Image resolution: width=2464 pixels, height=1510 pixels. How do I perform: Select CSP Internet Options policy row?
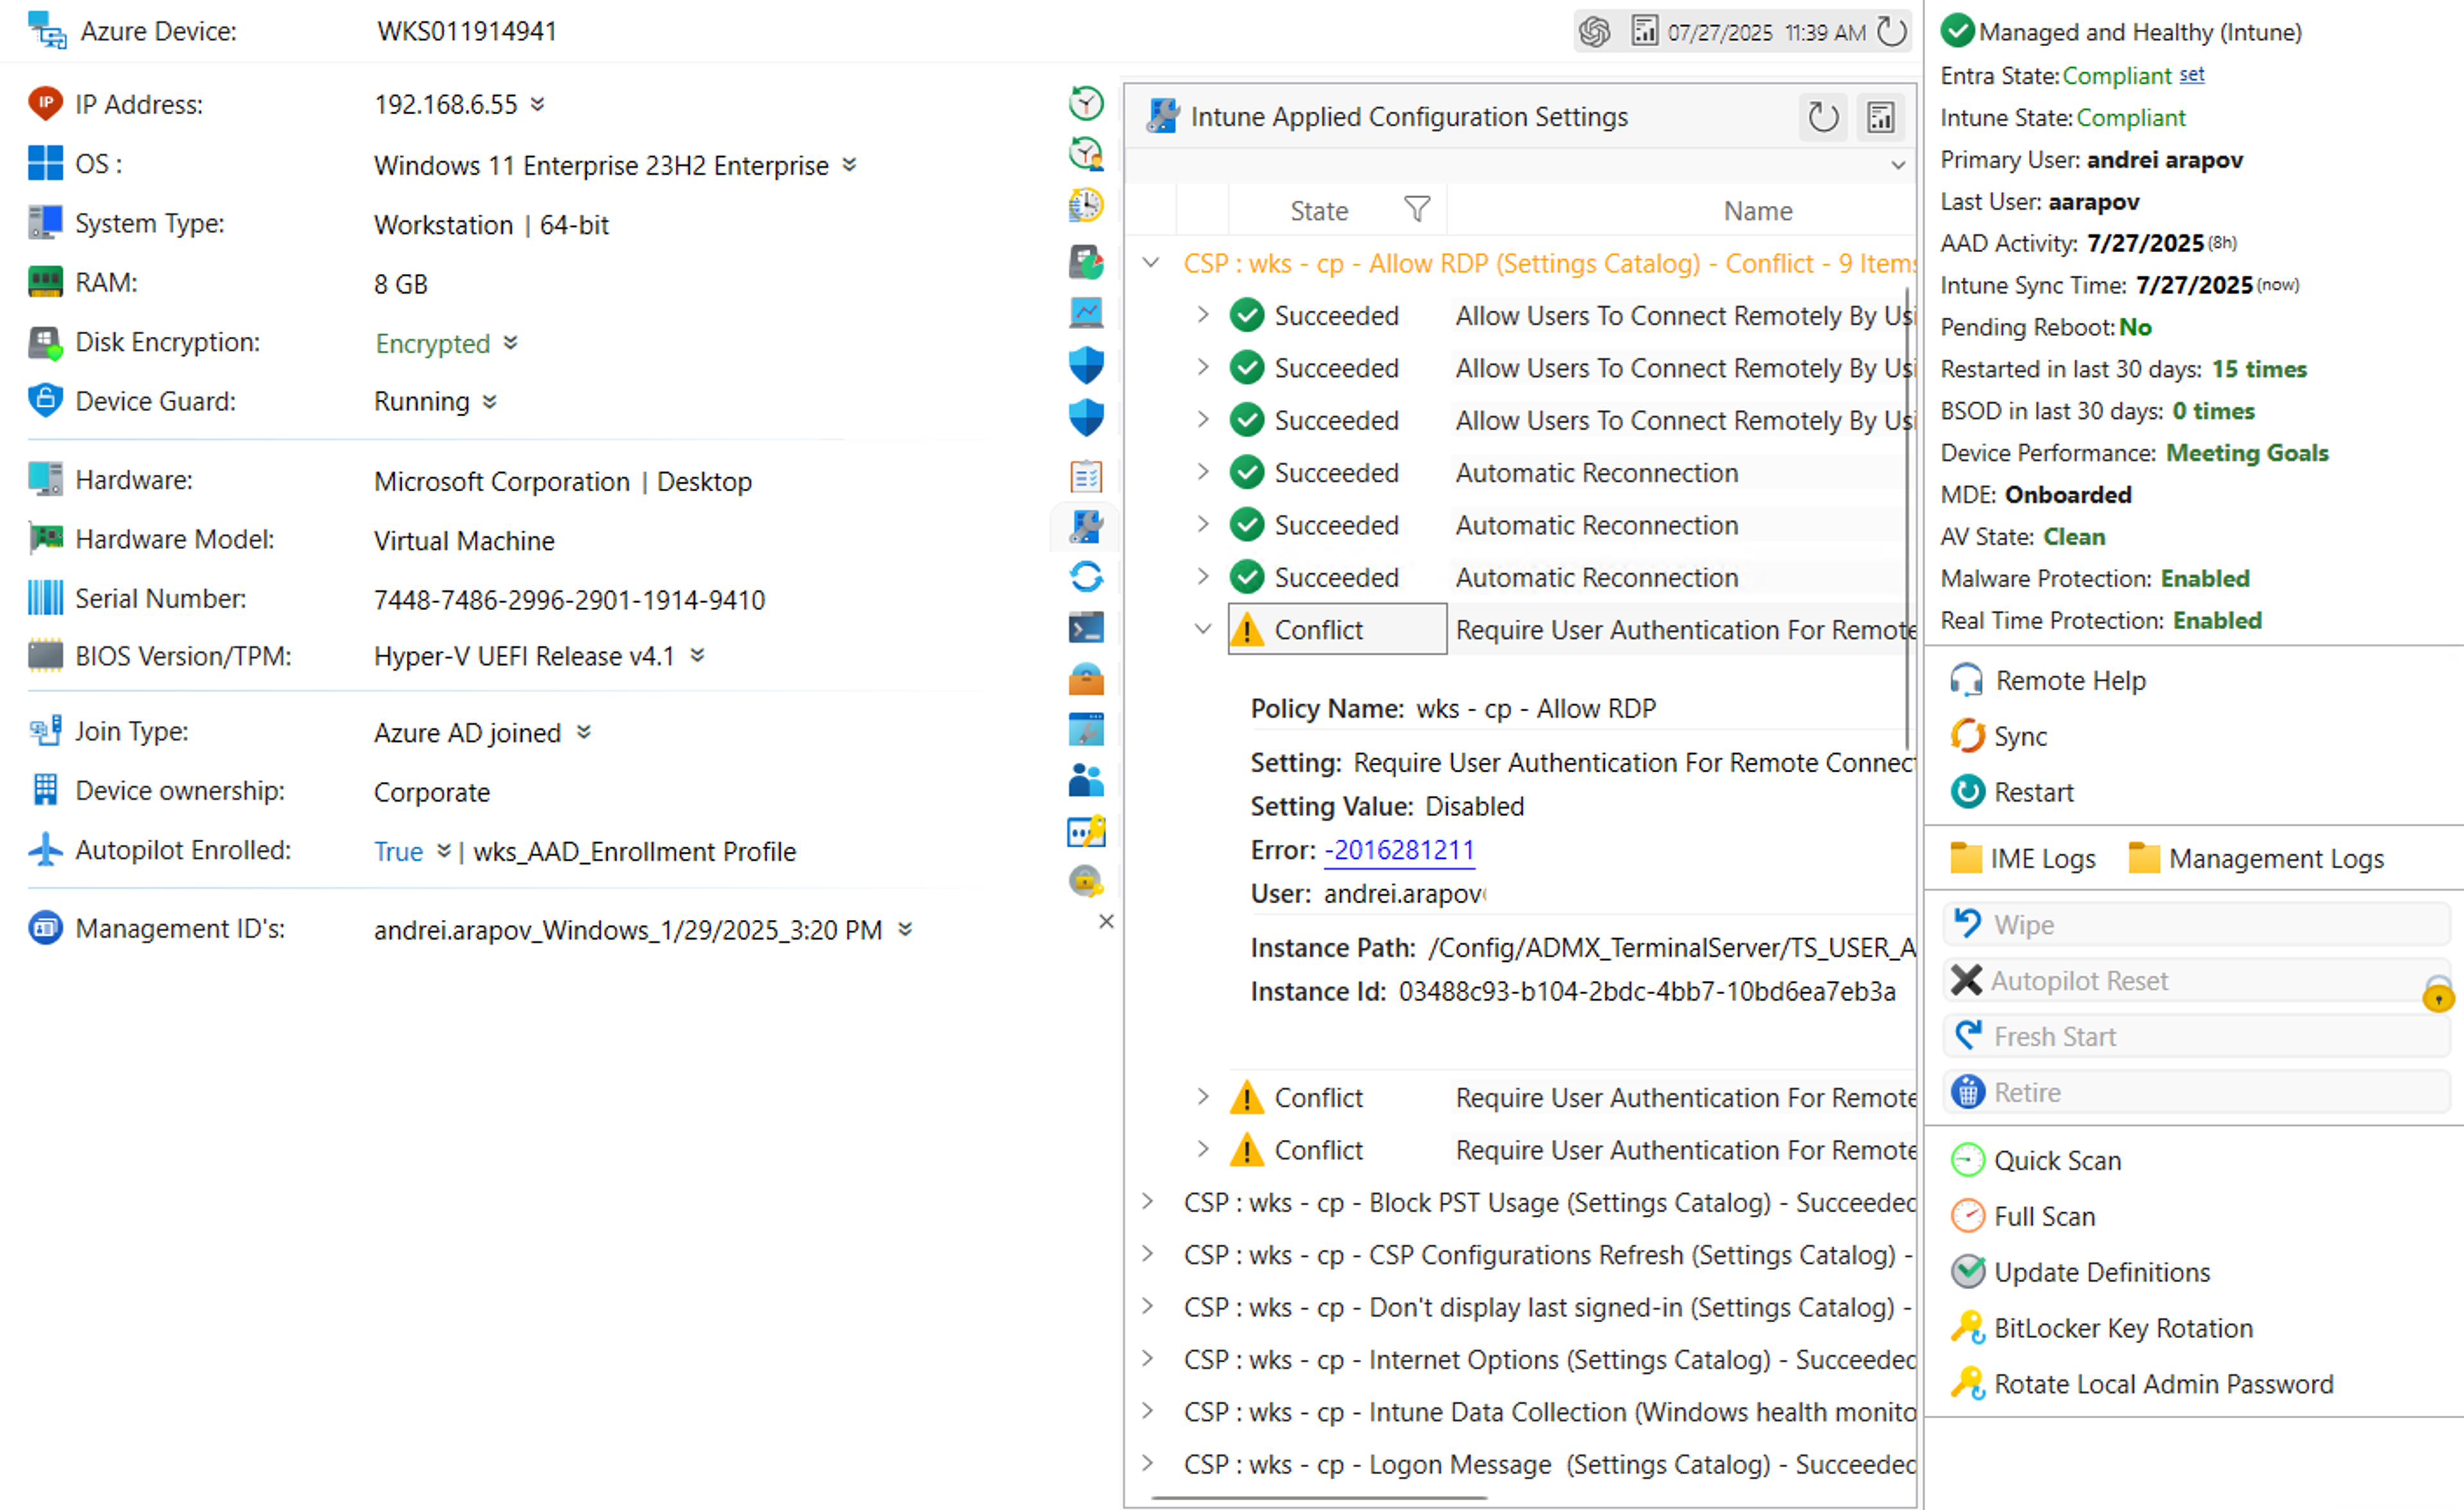click(x=1549, y=1360)
